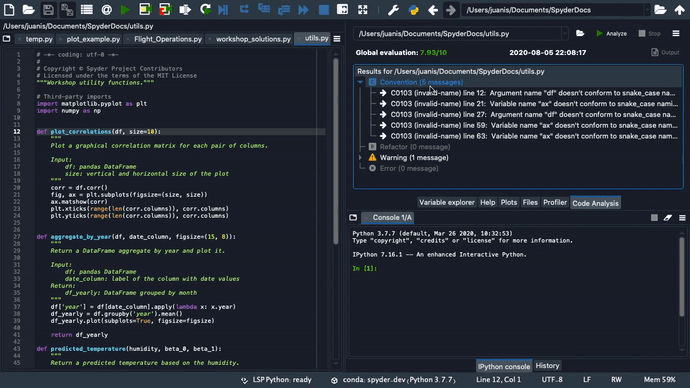Switch to the Files tab
Screen dimensions: 690x388
point(530,202)
